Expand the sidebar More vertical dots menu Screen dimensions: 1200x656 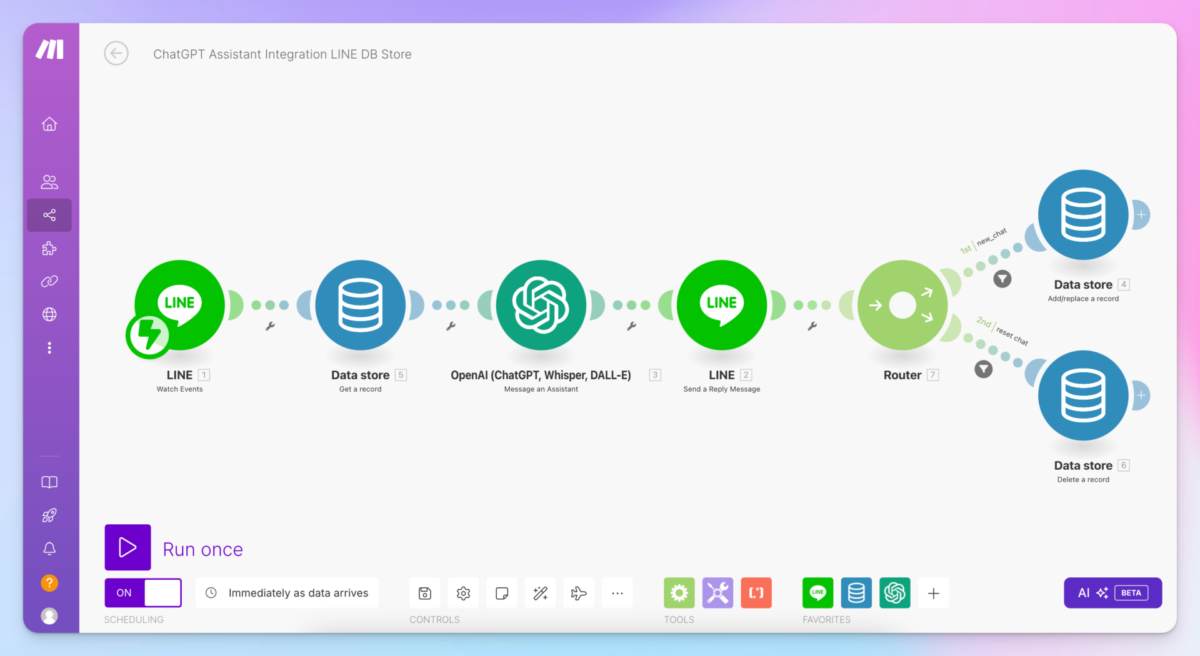pos(49,348)
